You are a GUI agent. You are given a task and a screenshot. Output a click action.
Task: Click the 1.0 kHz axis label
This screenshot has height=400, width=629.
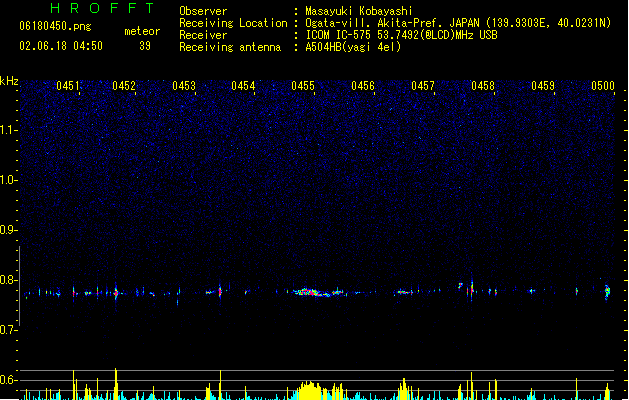[9, 180]
